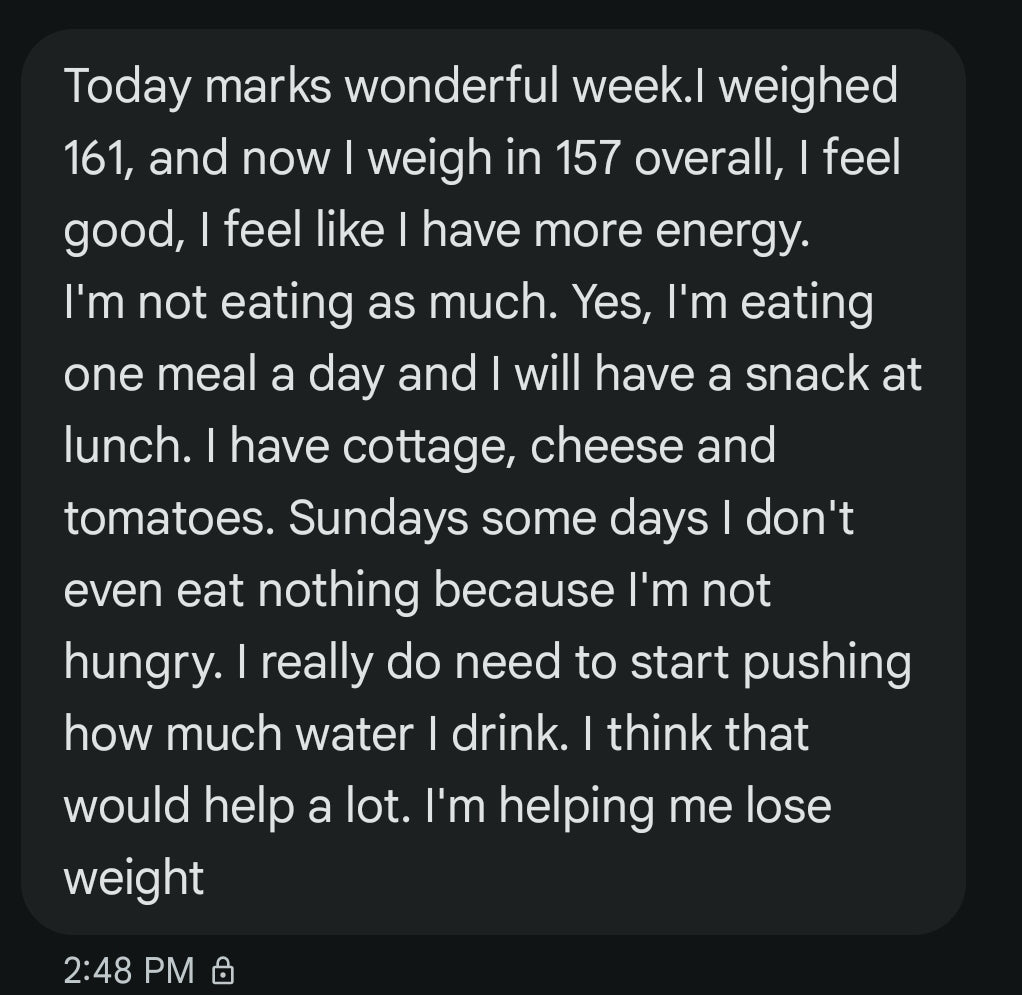This screenshot has height=995, width=1022.
Task: Click the word "Yes" in the message
Action: pos(605,303)
